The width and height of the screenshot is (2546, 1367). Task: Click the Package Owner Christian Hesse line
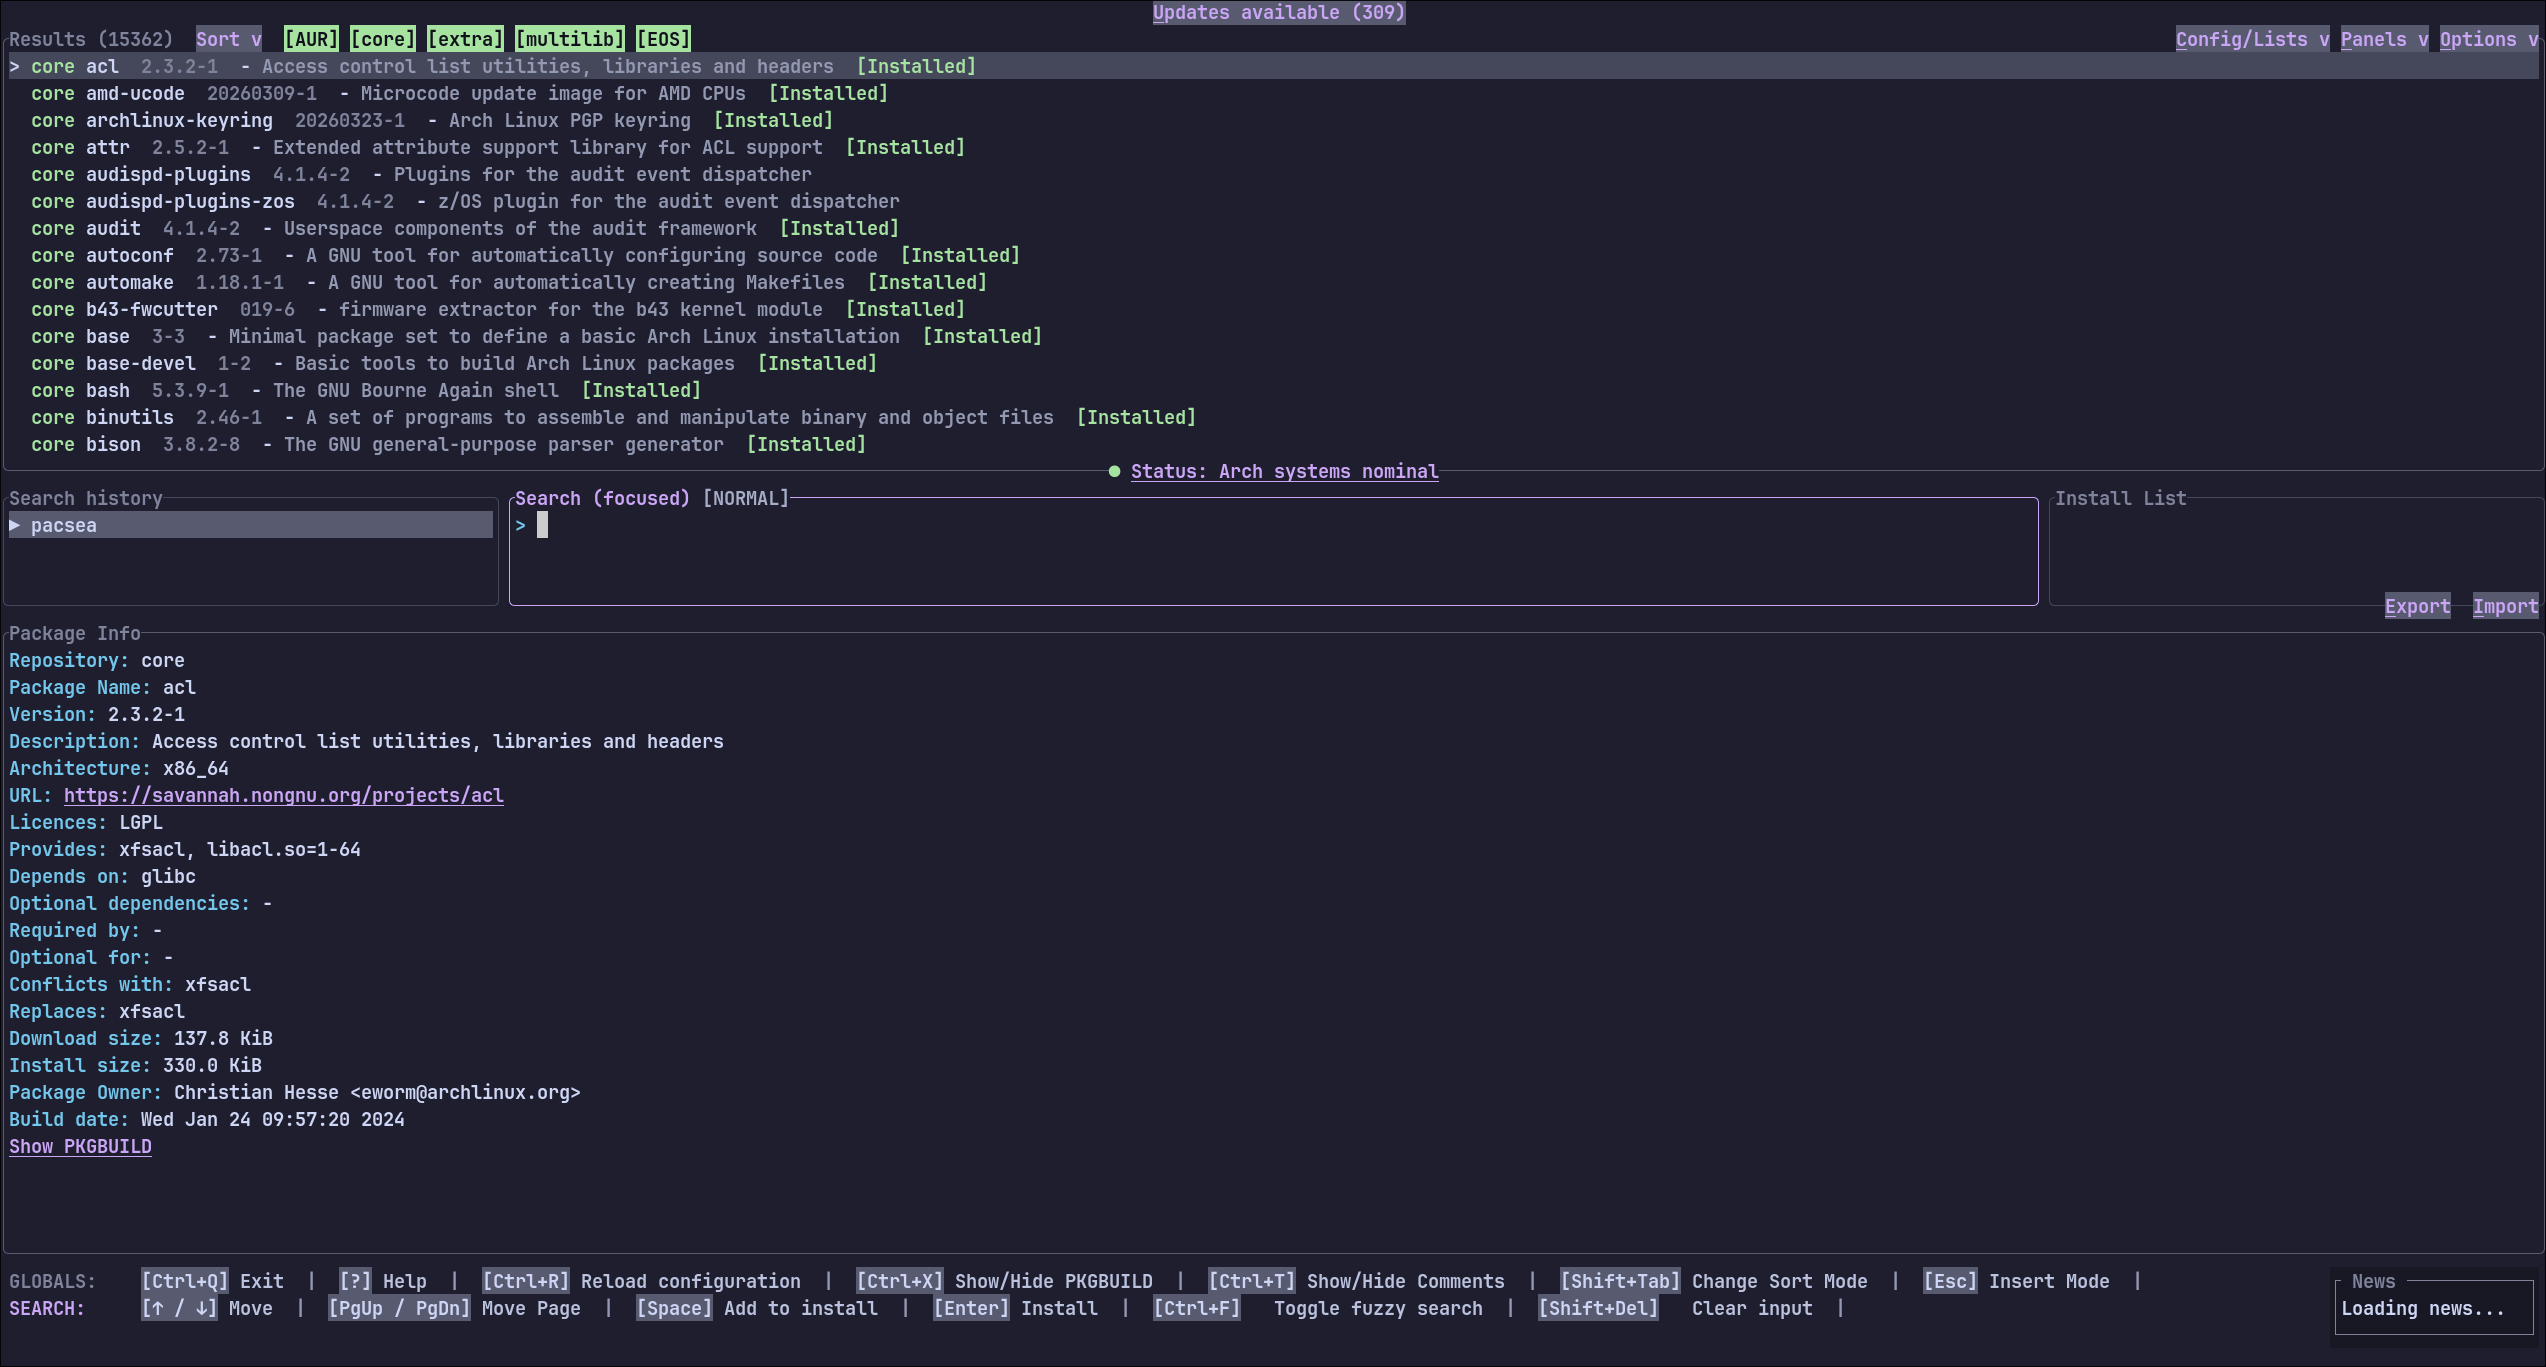click(295, 1092)
